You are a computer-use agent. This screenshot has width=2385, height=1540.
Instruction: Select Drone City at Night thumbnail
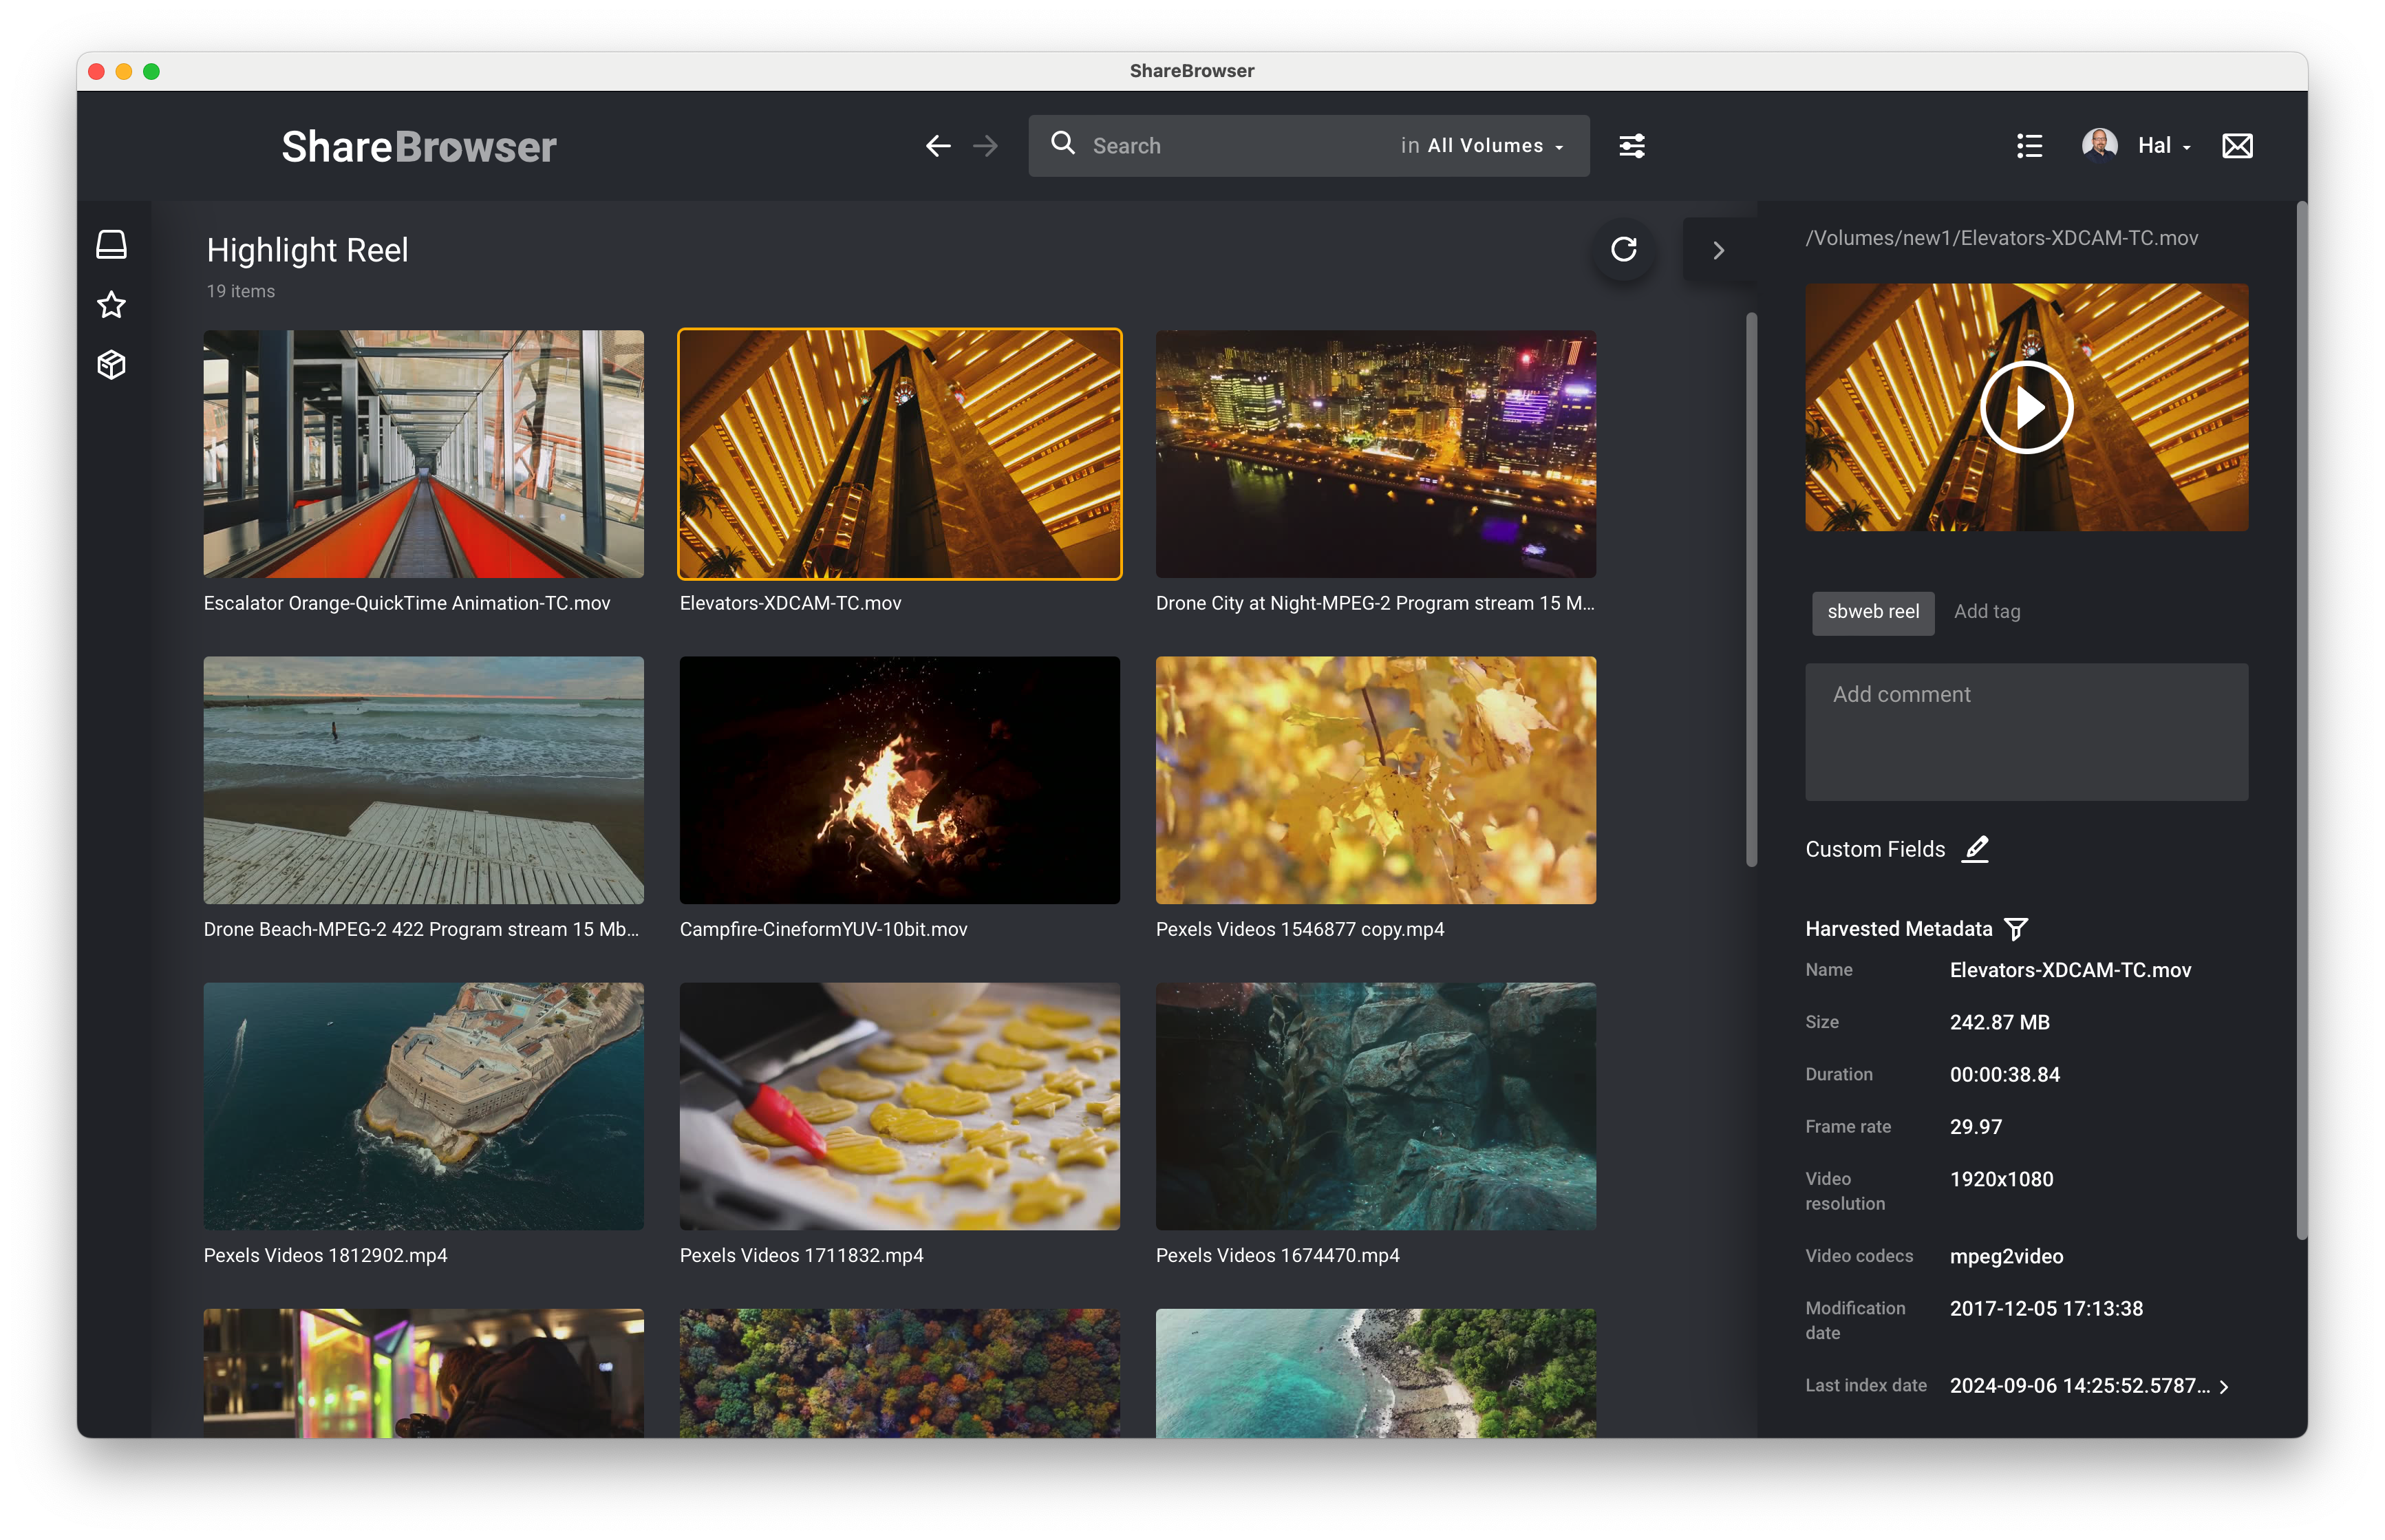point(1375,454)
